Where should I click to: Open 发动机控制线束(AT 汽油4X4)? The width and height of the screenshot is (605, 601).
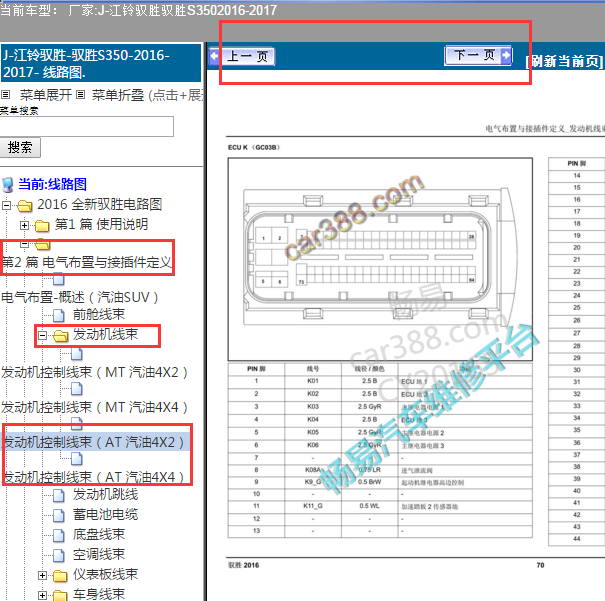click(x=95, y=478)
